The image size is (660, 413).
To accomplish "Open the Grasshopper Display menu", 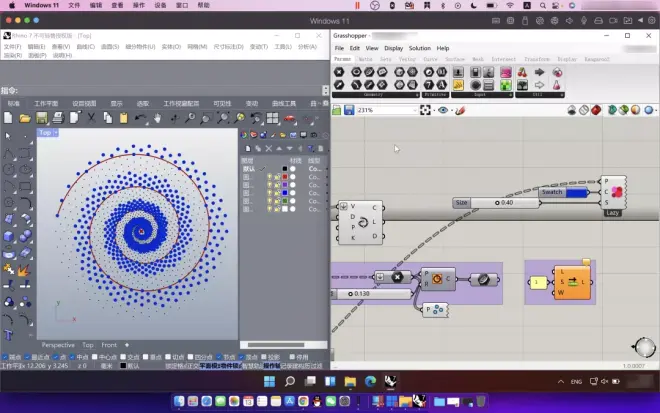I will [394, 48].
